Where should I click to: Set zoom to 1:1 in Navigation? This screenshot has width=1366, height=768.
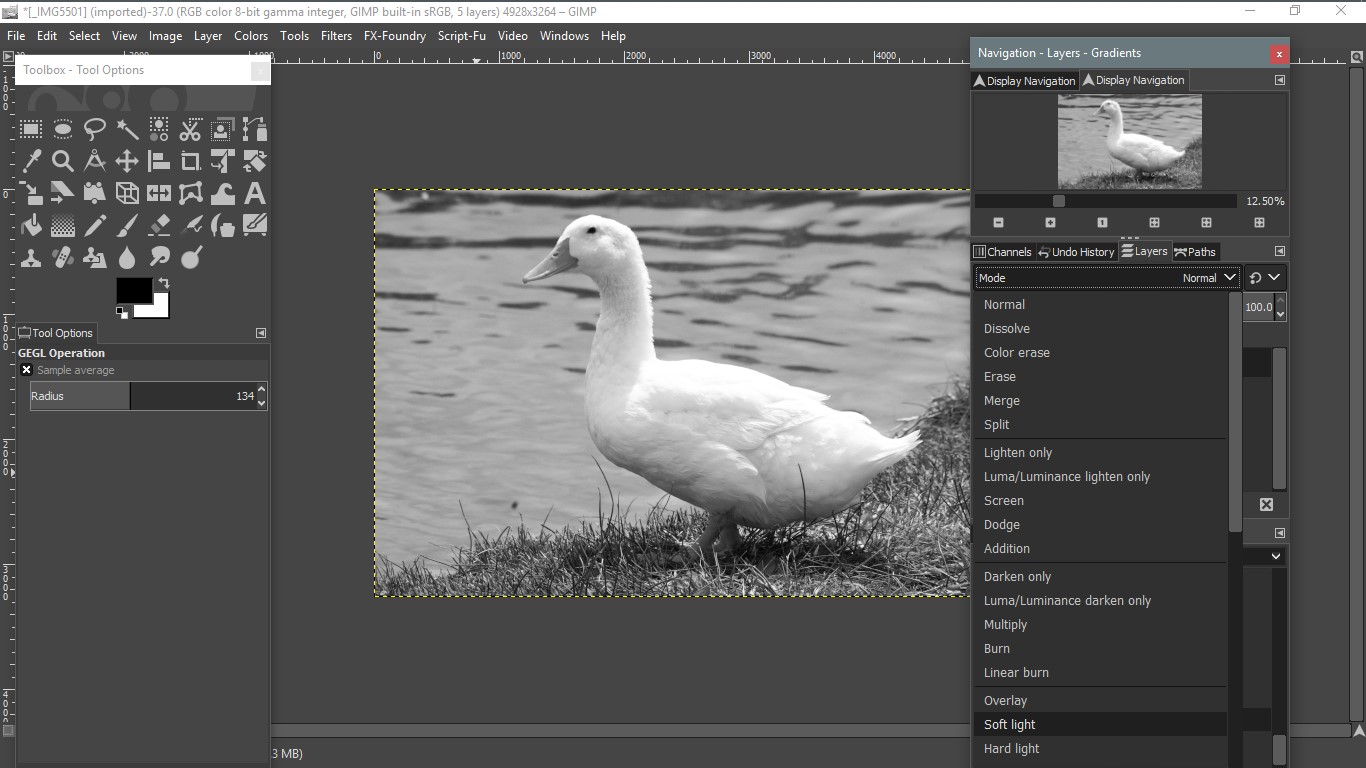pyautogui.click(x=1102, y=223)
